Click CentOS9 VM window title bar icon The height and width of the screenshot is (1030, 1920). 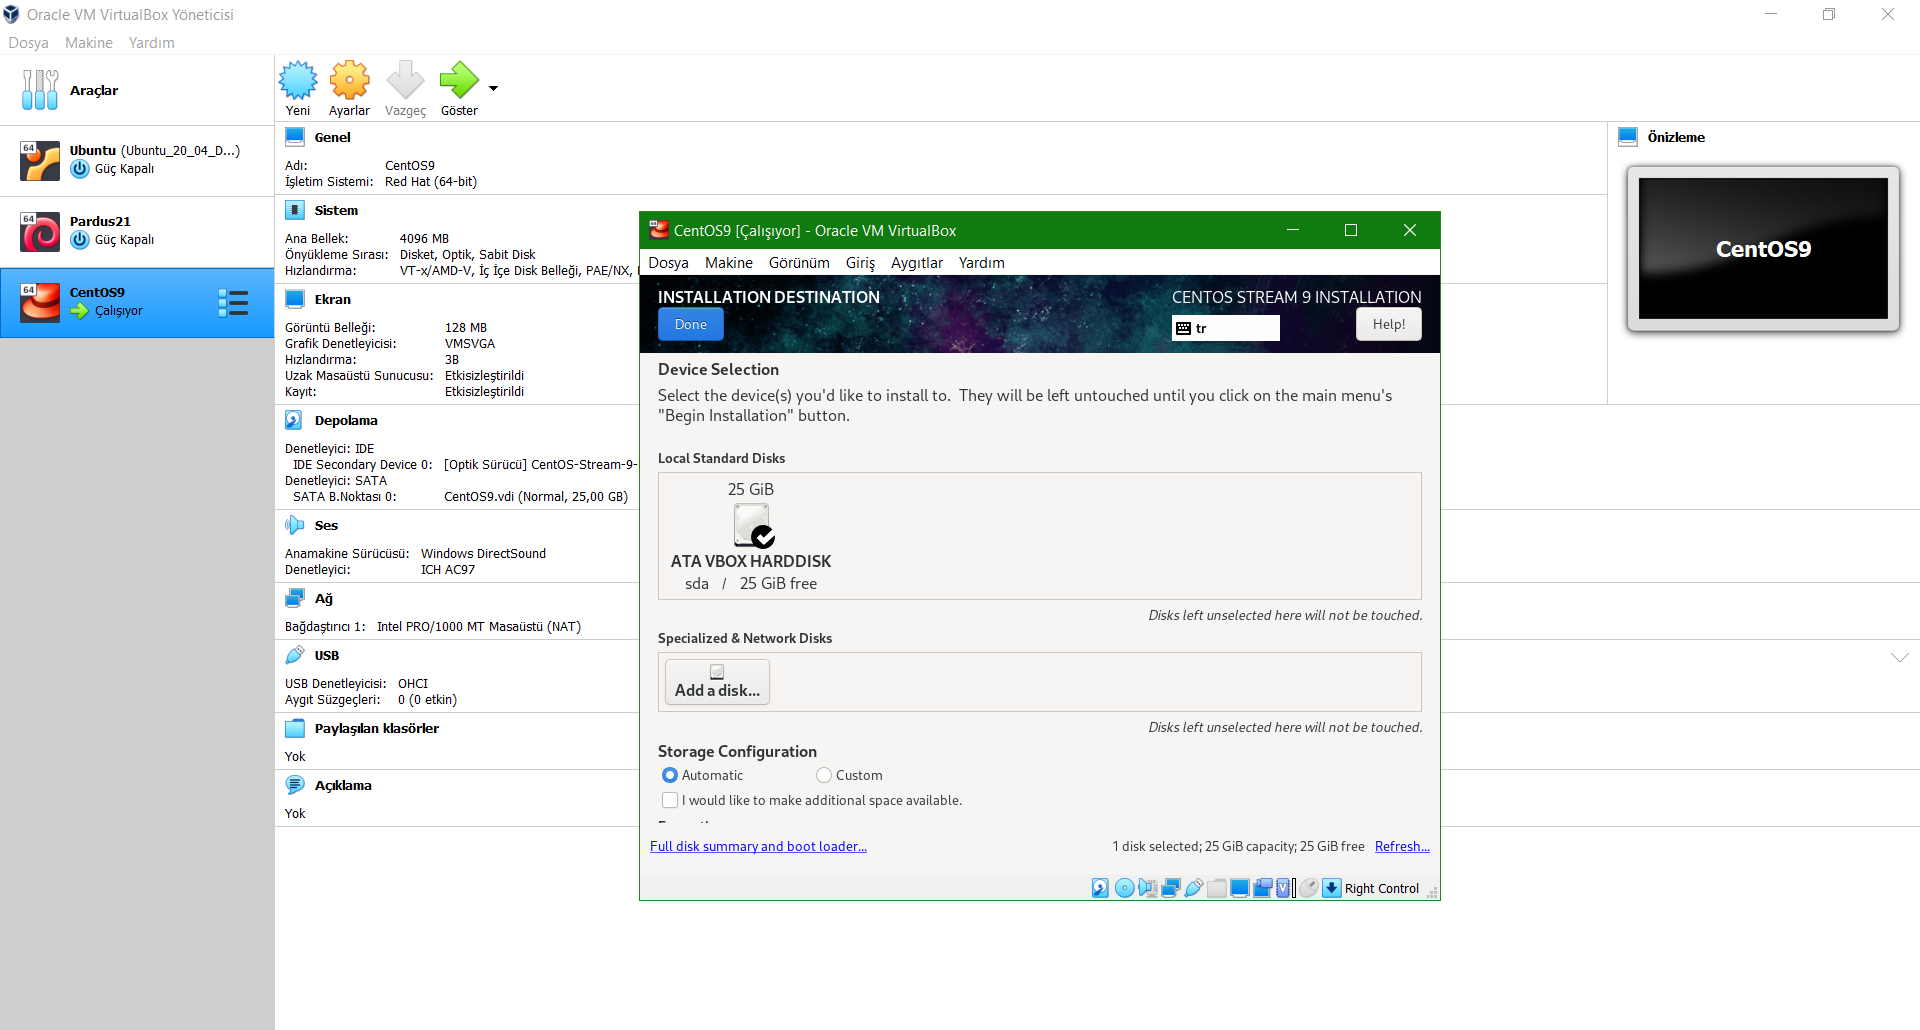[658, 230]
